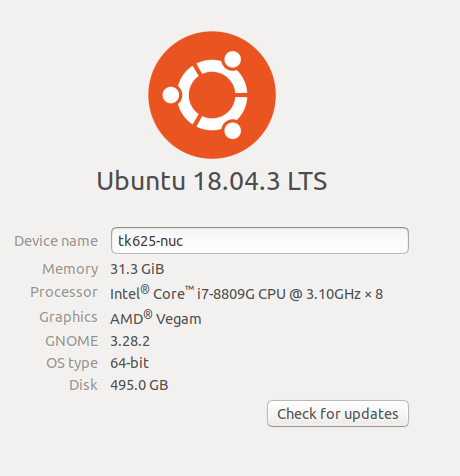Click the GNOME version 3.28.2

(130, 341)
